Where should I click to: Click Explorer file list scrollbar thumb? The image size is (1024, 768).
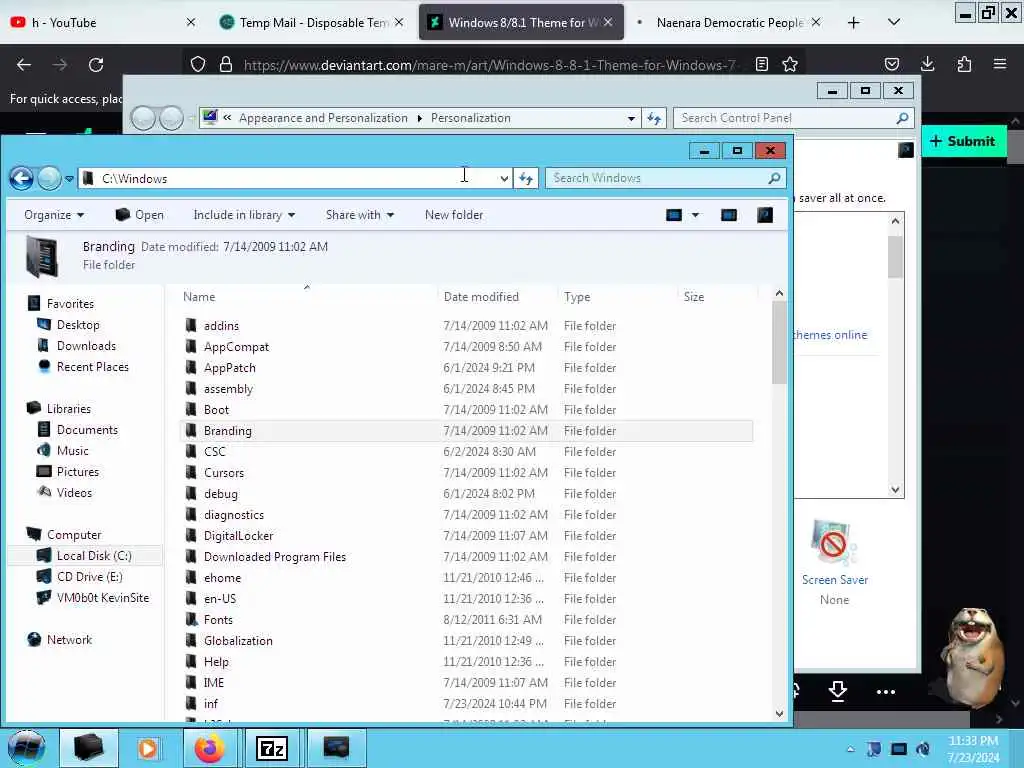(x=778, y=344)
